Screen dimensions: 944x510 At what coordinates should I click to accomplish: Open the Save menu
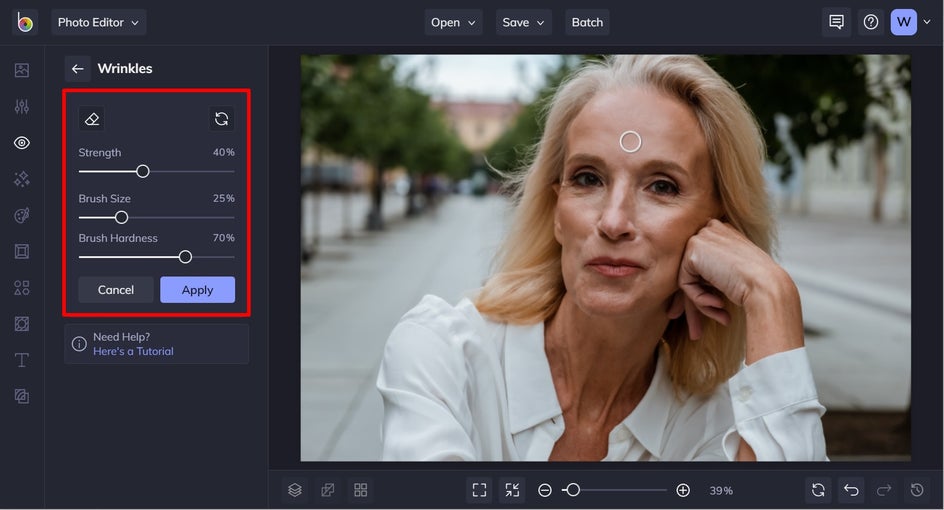(x=523, y=22)
